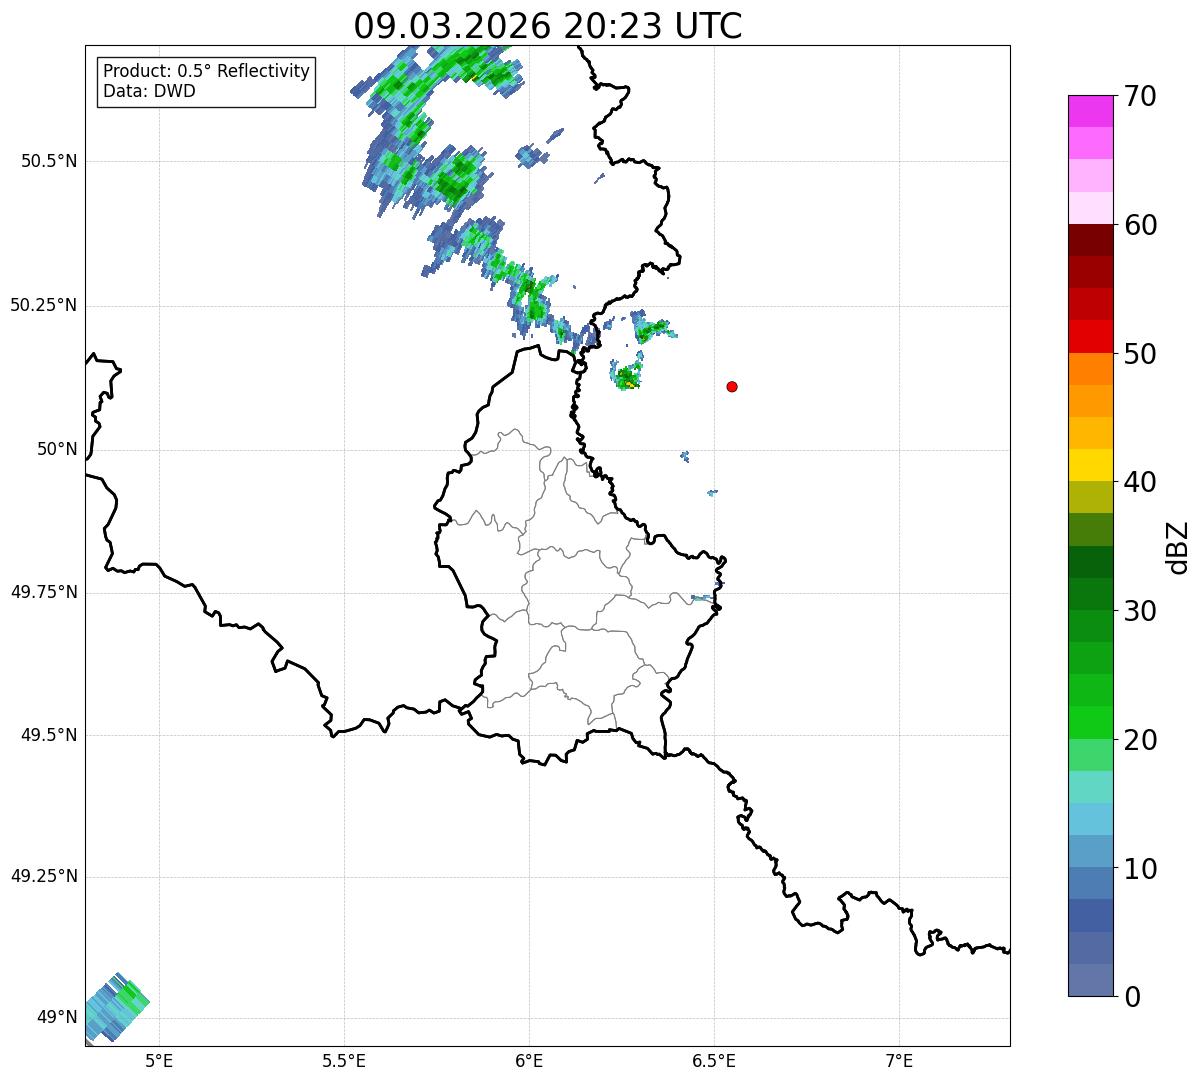Click the "Product: 0.5° Reflectivity" text
This screenshot has width=1202, height=1081.
click(x=206, y=72)
